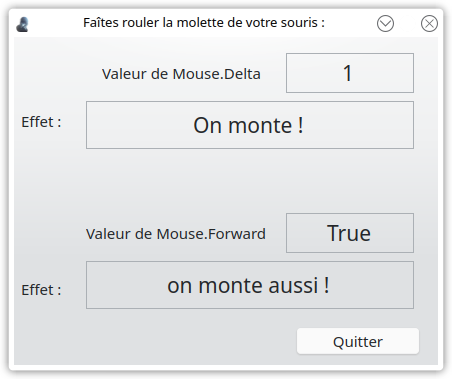Focus the window by clicking its title text
452x379 pixels.
204,23
